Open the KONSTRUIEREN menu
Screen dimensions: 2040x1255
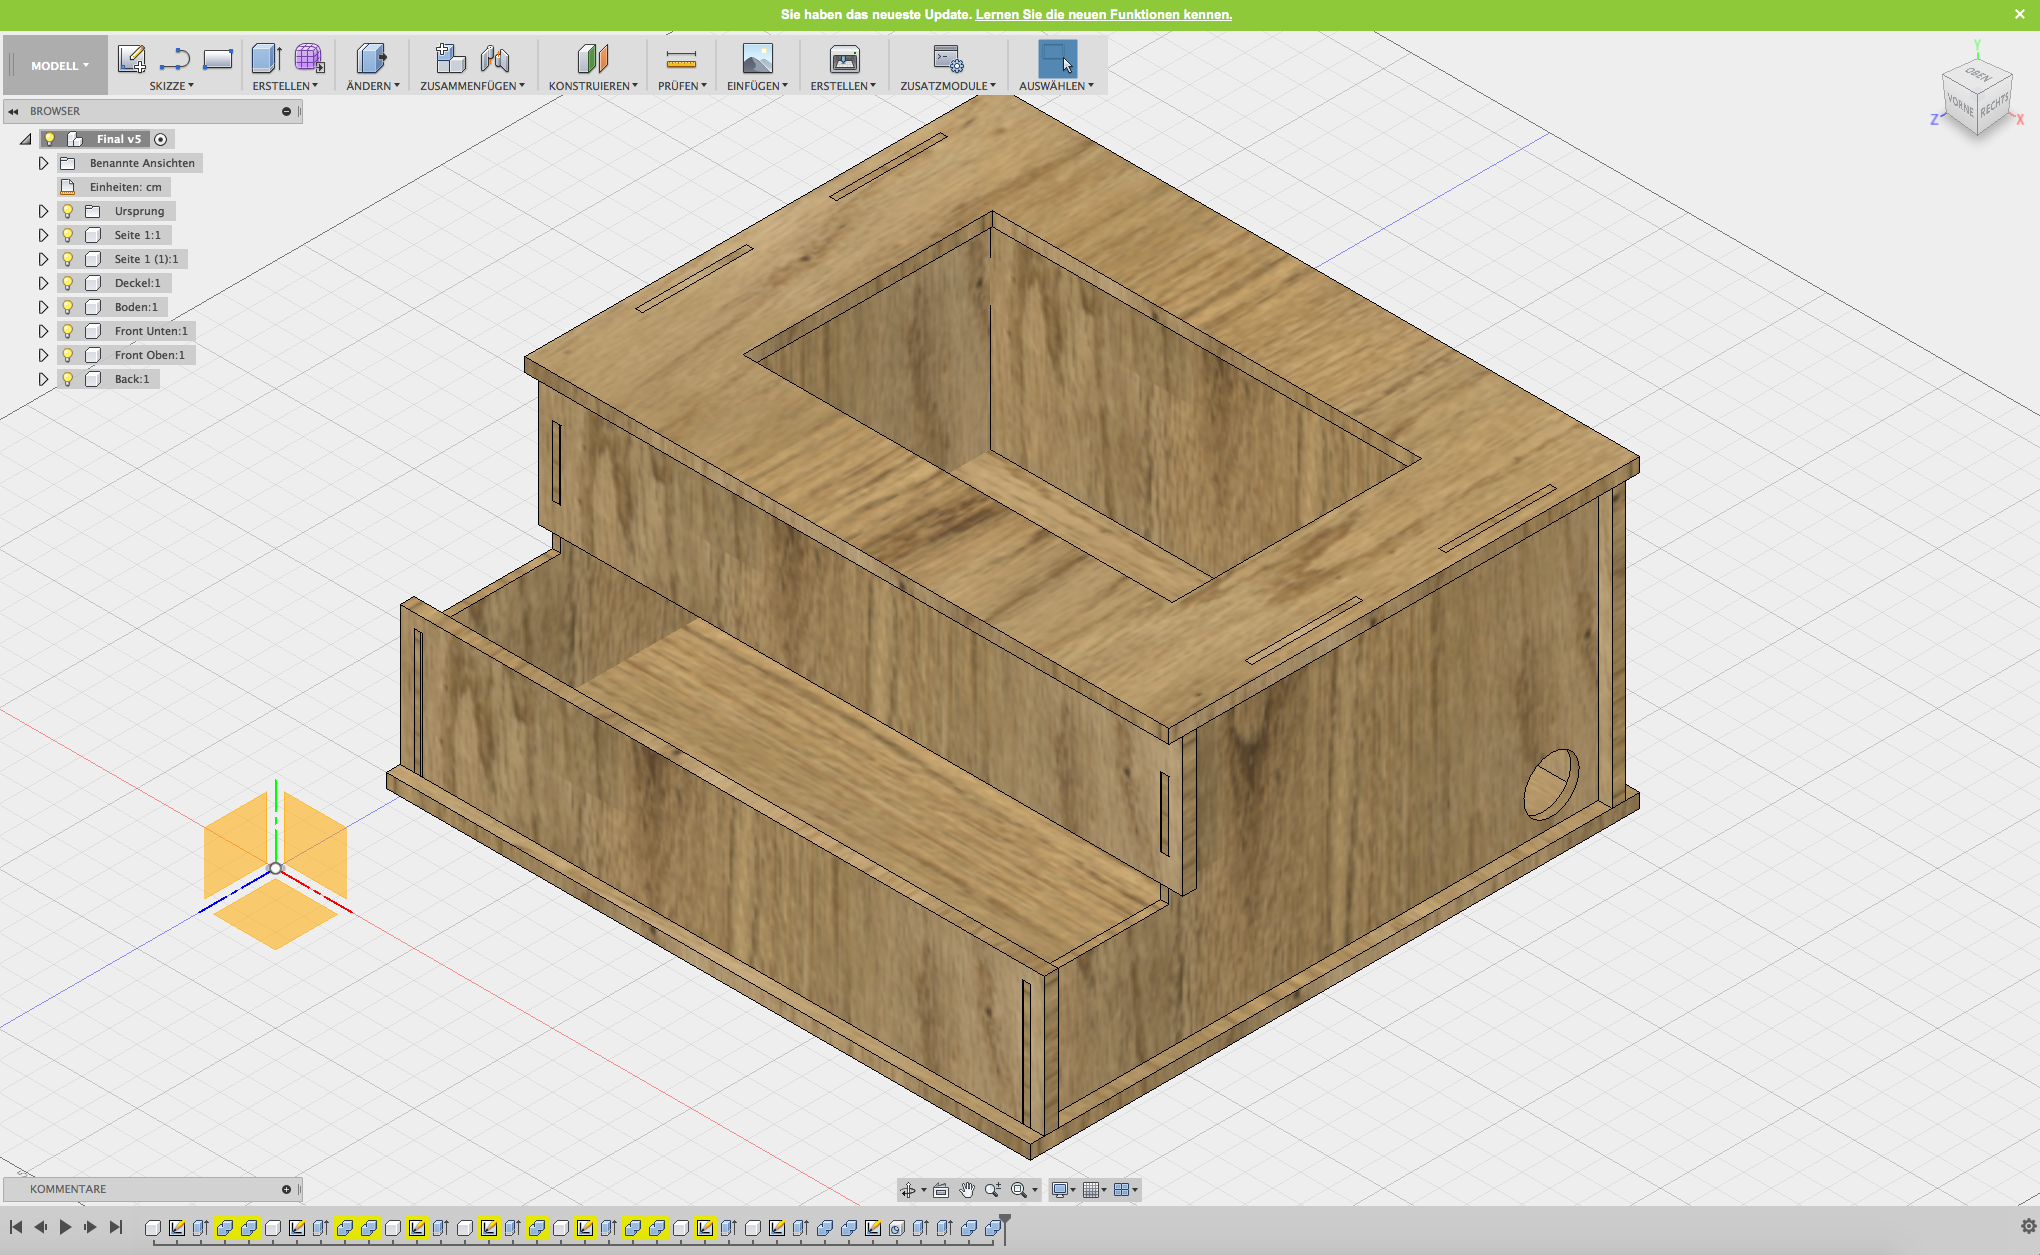pos(592,86)
